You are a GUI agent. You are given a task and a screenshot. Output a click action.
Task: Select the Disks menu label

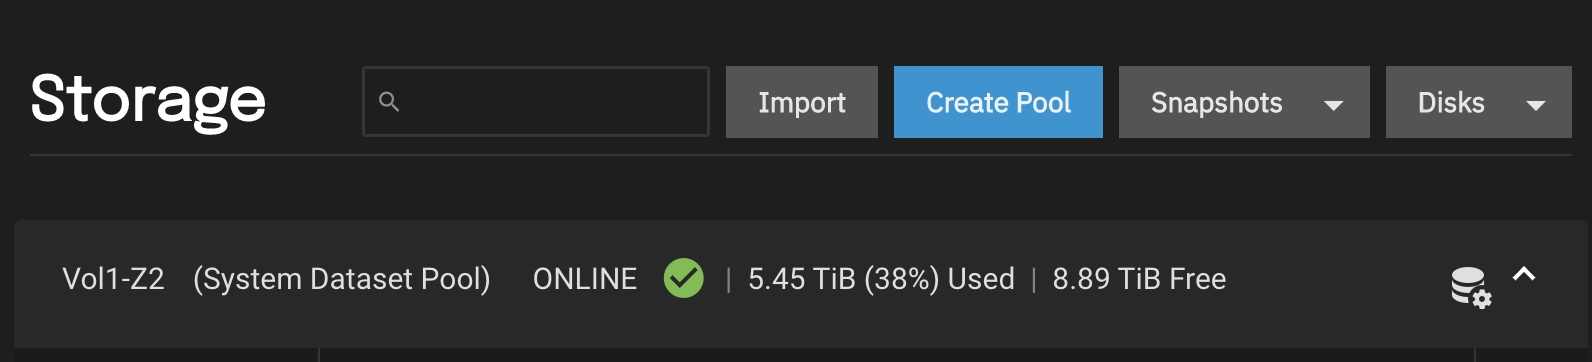[x=1451, y=102]
